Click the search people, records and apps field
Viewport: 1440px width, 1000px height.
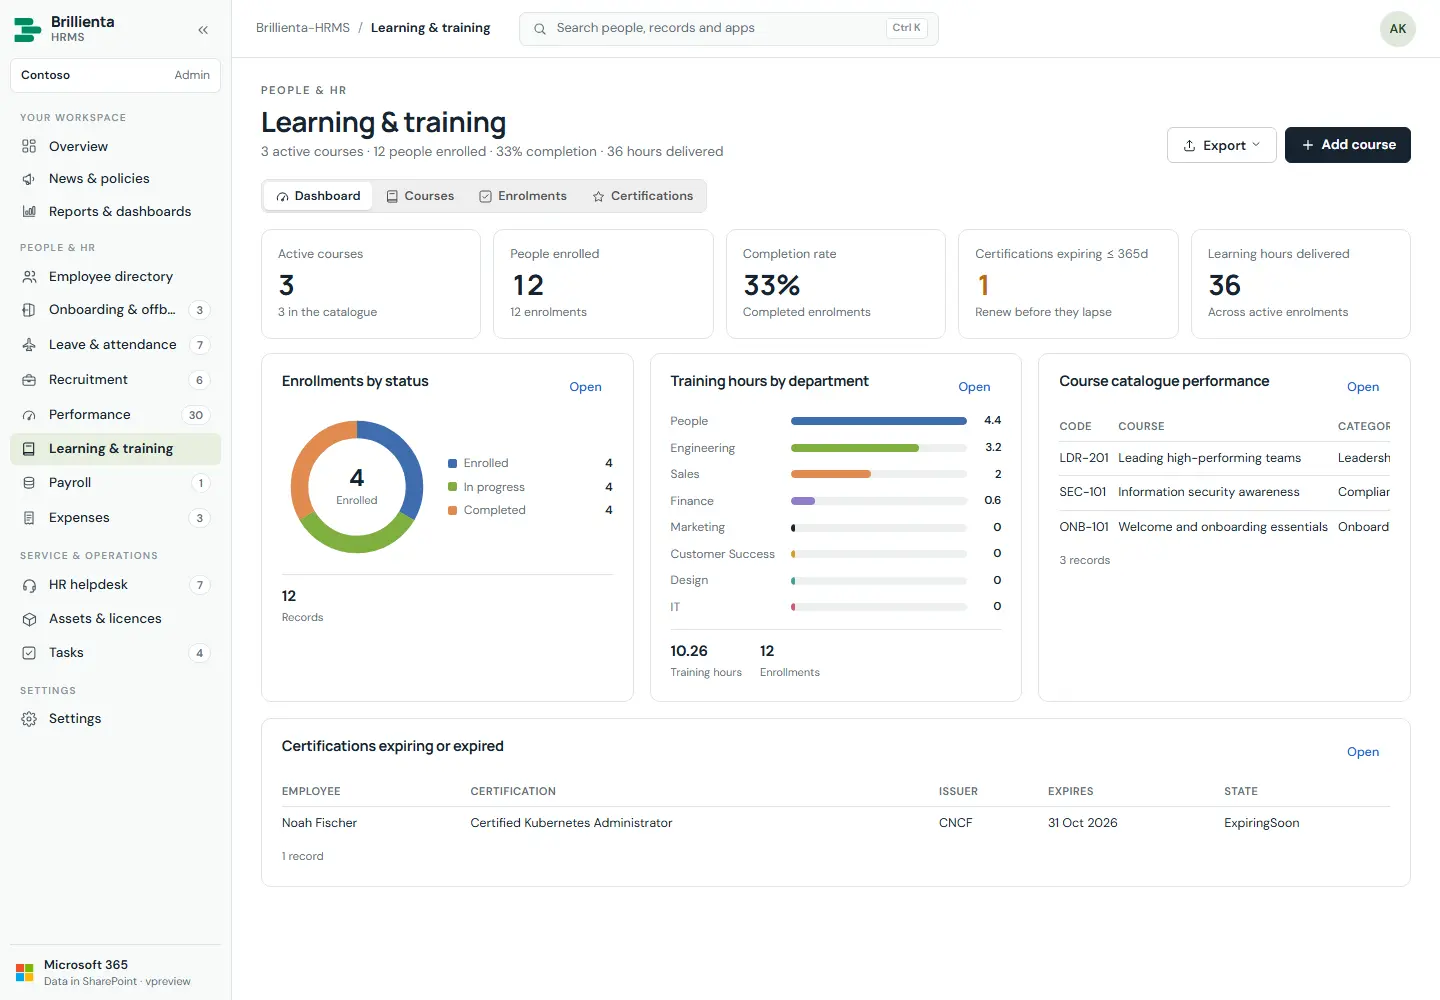click(729, 29)
